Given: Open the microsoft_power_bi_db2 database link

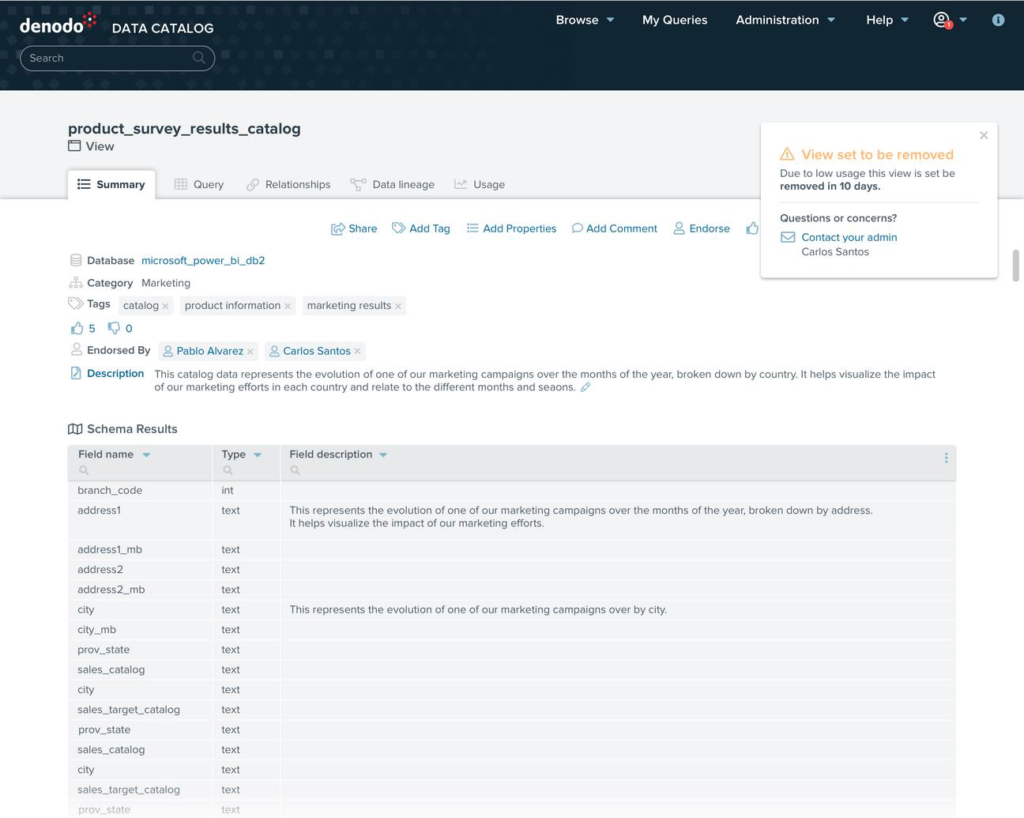Looking at the screenshot, I should (x=203, y=261).
